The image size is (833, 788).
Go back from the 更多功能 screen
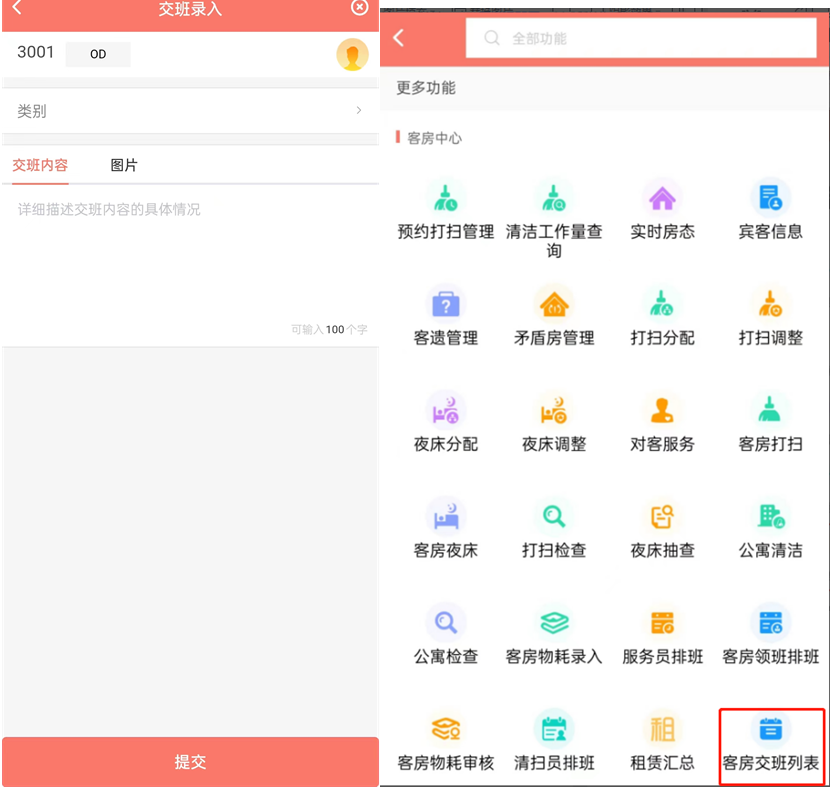pyautogui.click(x=398, y=38)
